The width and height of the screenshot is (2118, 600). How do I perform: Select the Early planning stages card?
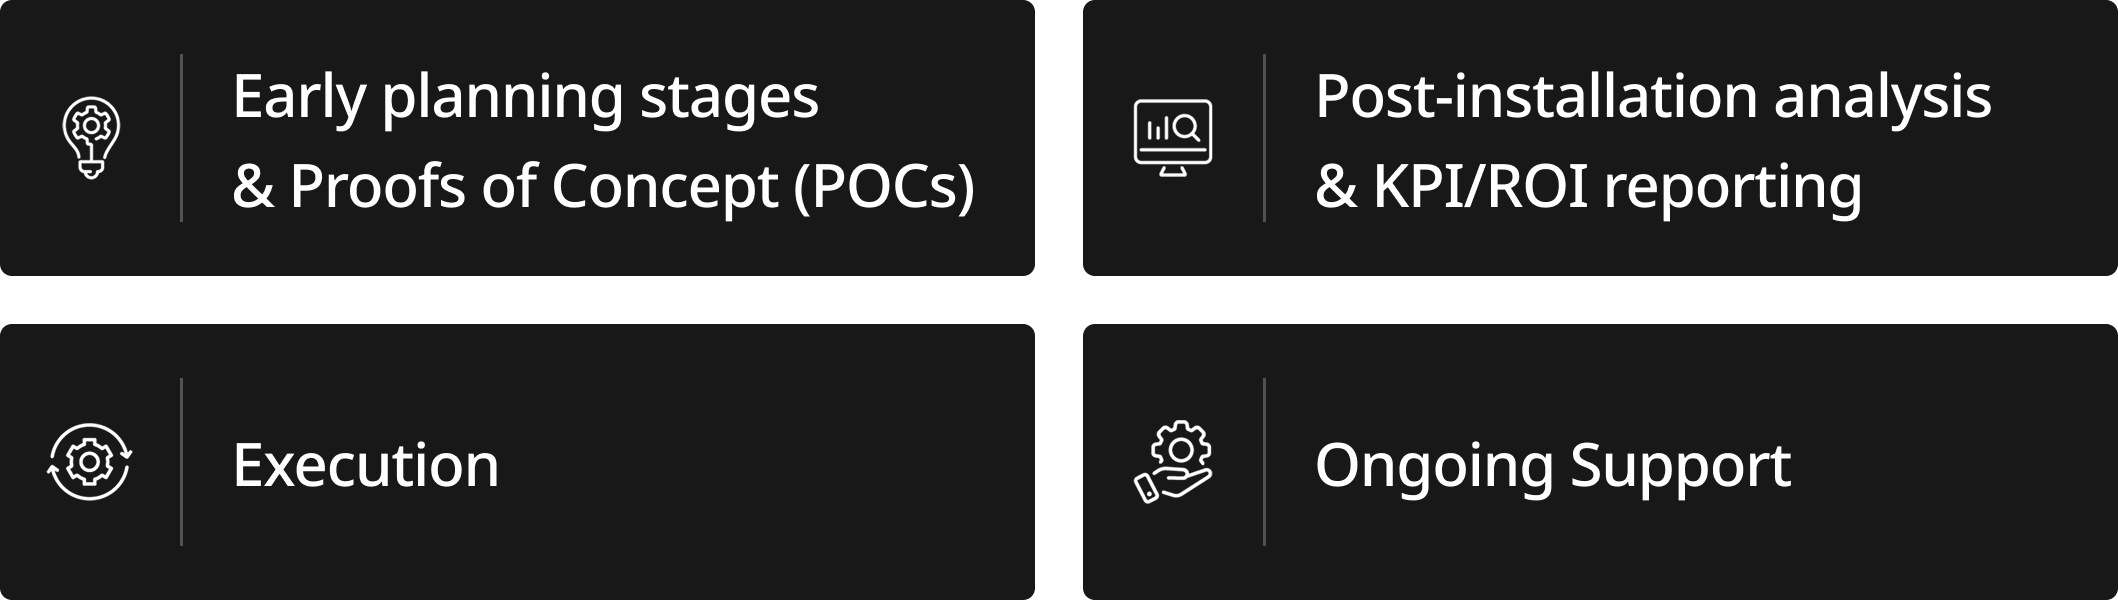point(517,138)
